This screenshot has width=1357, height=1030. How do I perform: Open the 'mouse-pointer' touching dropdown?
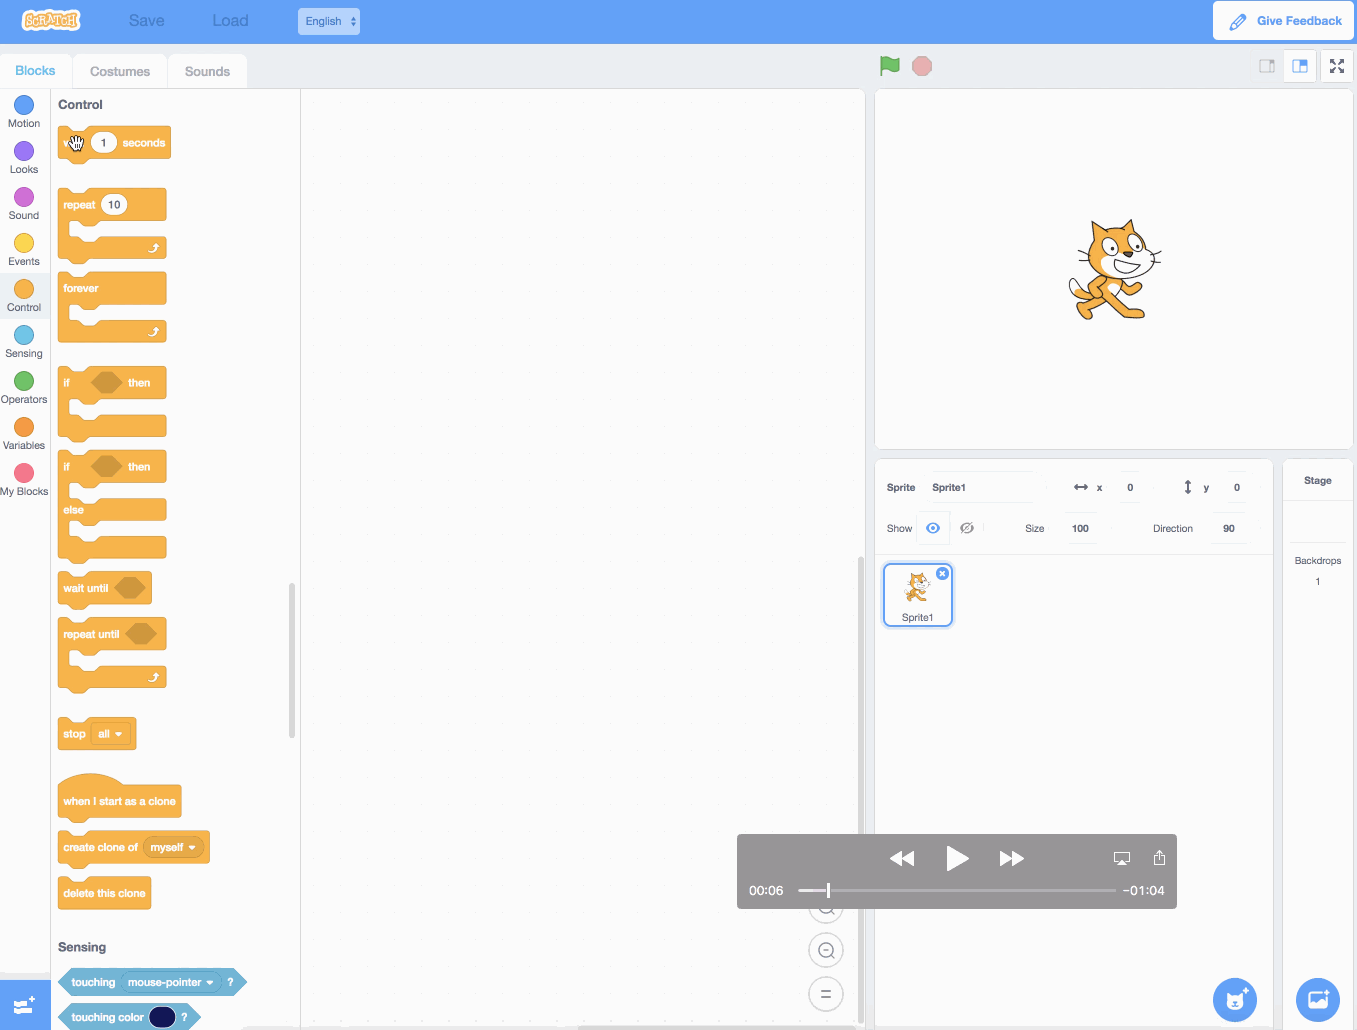pos(170,982)
